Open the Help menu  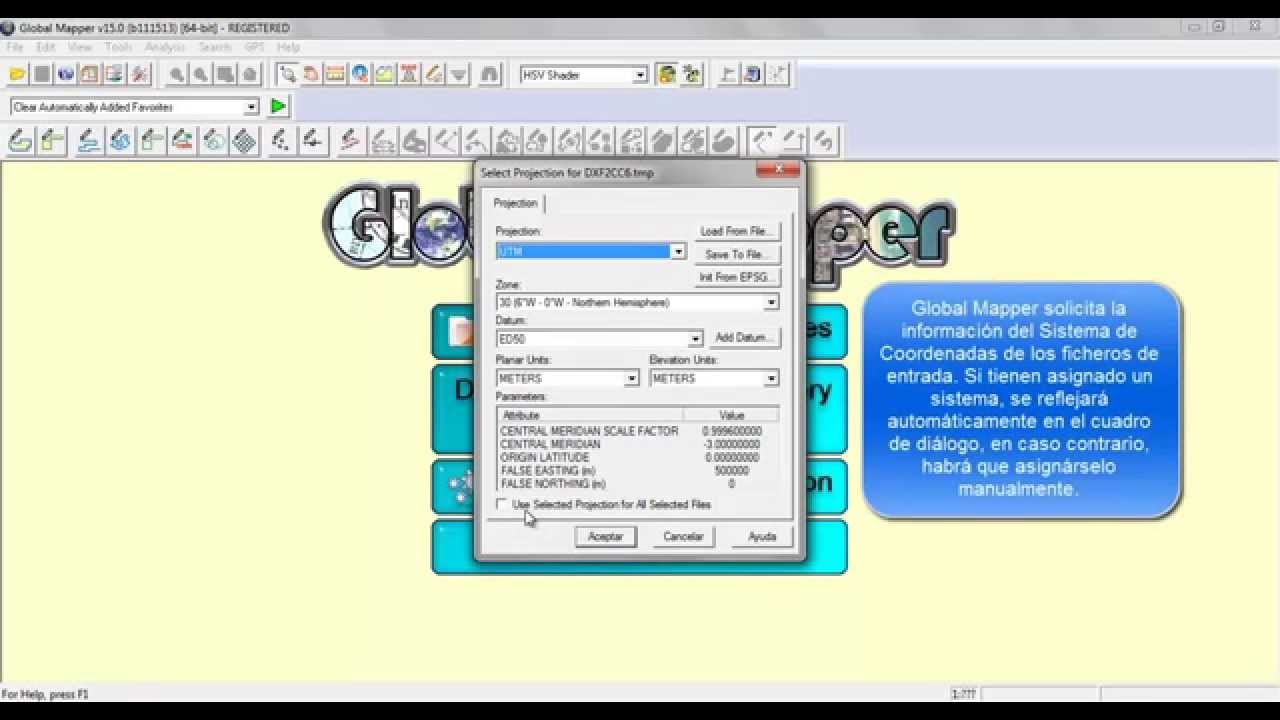(288, 47)
